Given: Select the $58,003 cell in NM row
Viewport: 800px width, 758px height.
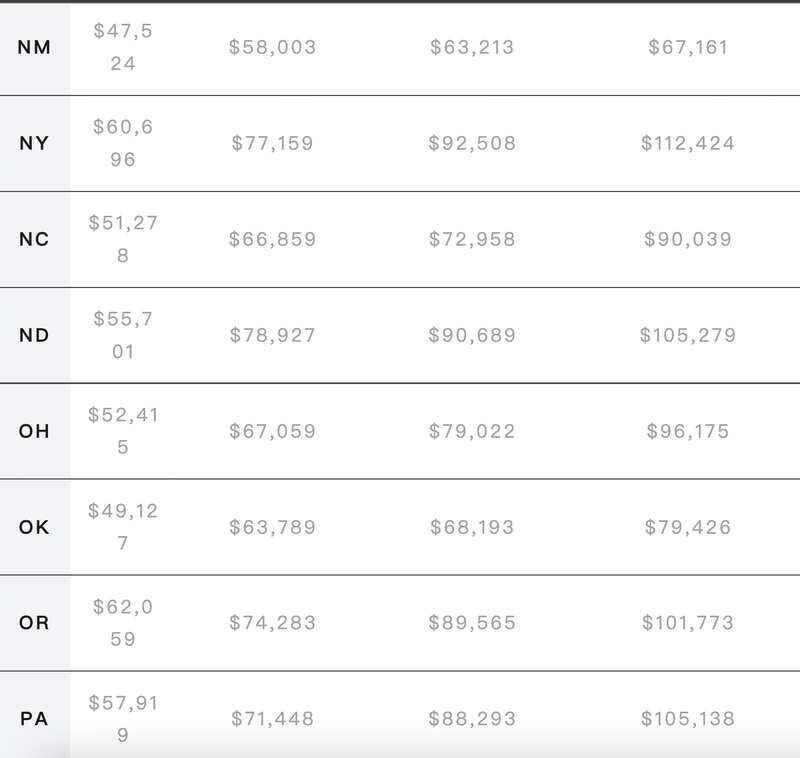Looking at the screenshot, I should pos(272,47).
